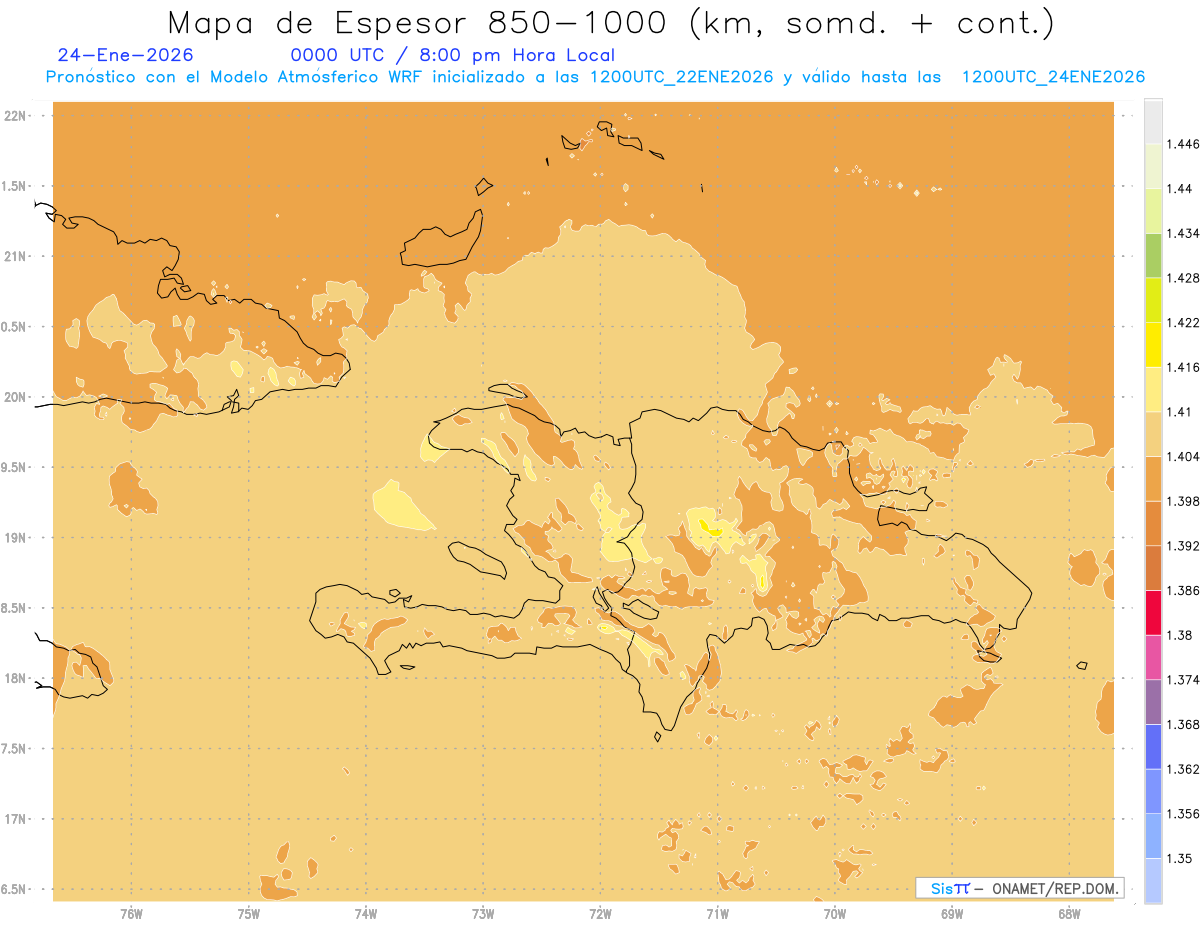Click the longitude label '69W'
Viewport: 1200px width, 927px height.
click(952, 914)
